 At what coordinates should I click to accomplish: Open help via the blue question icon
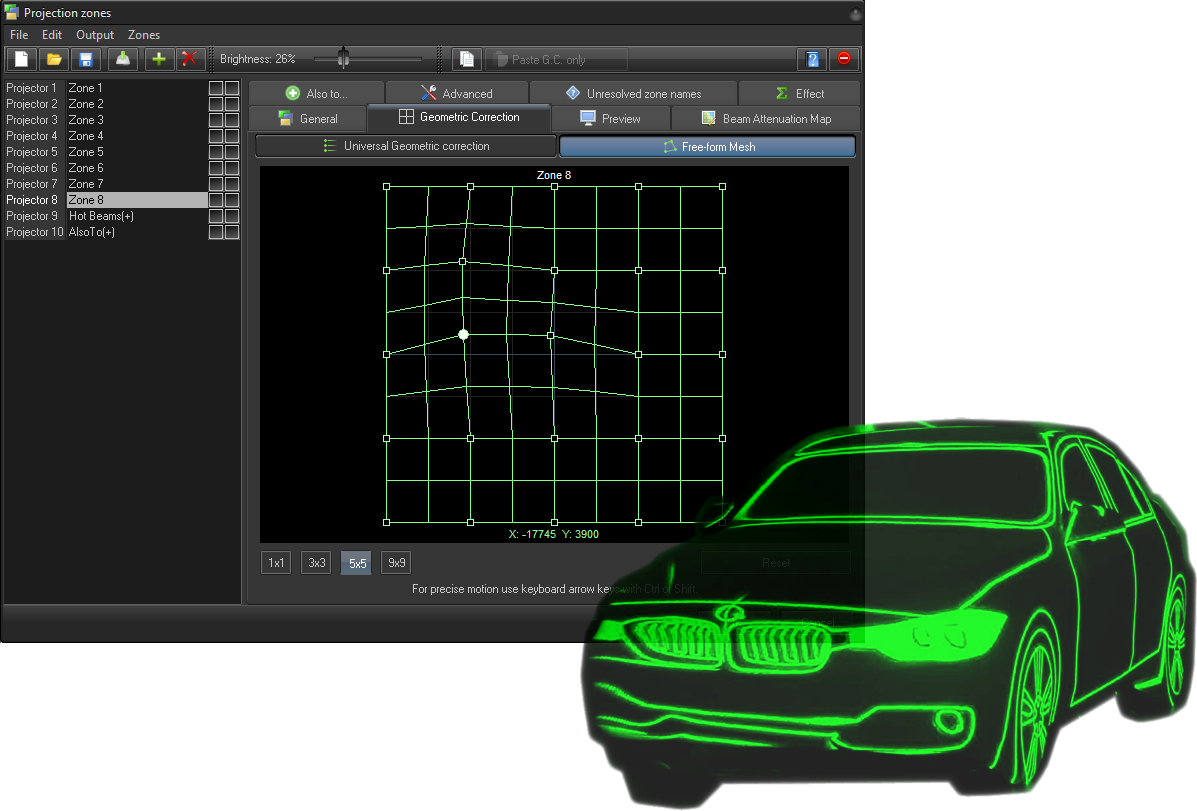coord(812,60)
